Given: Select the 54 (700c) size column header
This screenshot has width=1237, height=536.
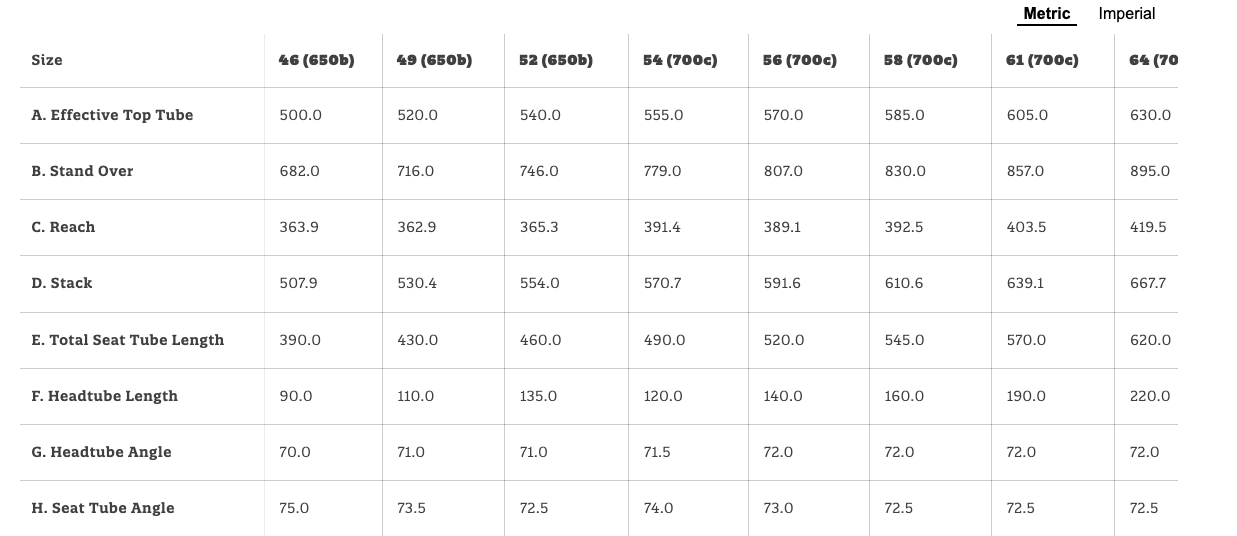Looking at the screenshot, I should click(x=680, y=60).
